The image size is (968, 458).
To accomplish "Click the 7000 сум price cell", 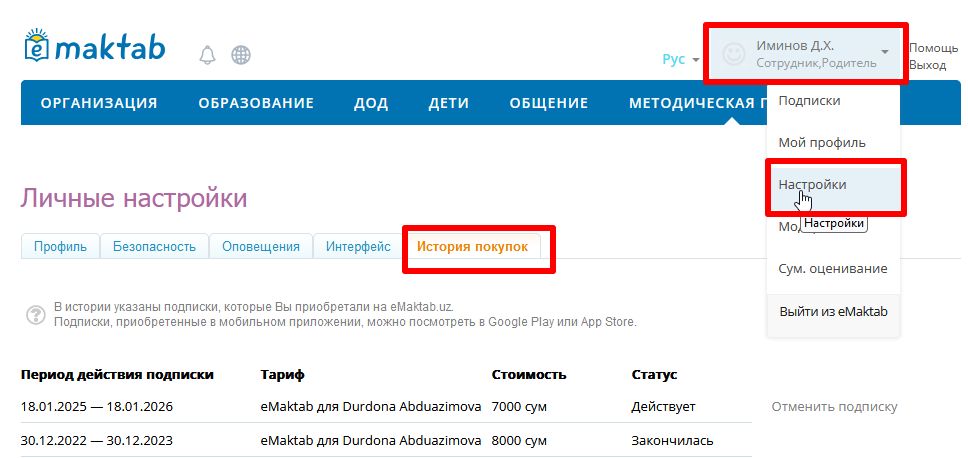I will pos(519,407).
